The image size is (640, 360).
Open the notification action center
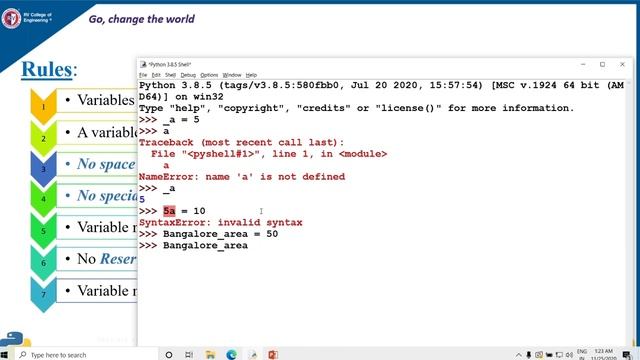pos(627,355)
